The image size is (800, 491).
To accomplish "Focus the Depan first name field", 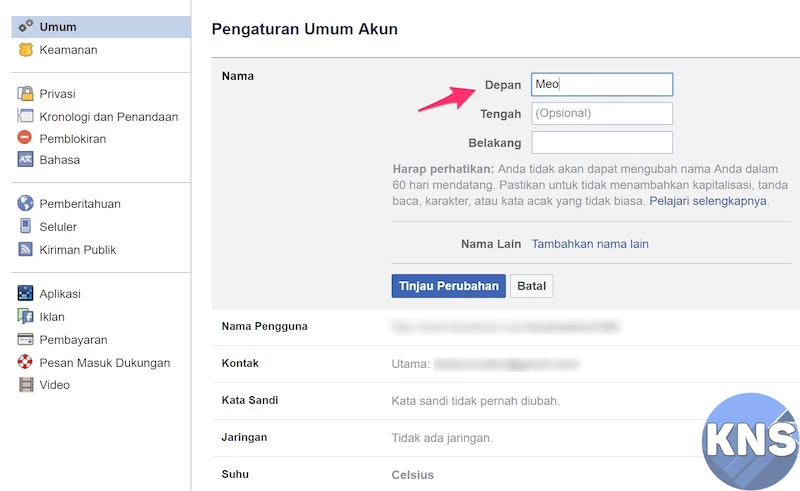I will coord(601,85).
